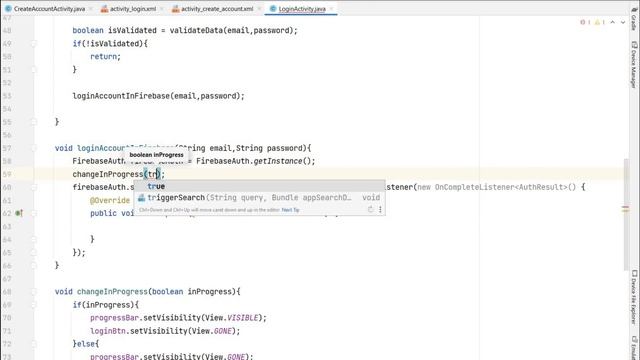The width and height of the screenshot is (640, 360).
Task: Close the LoginActivity.java tab
Action: click(x=331, y=9)
